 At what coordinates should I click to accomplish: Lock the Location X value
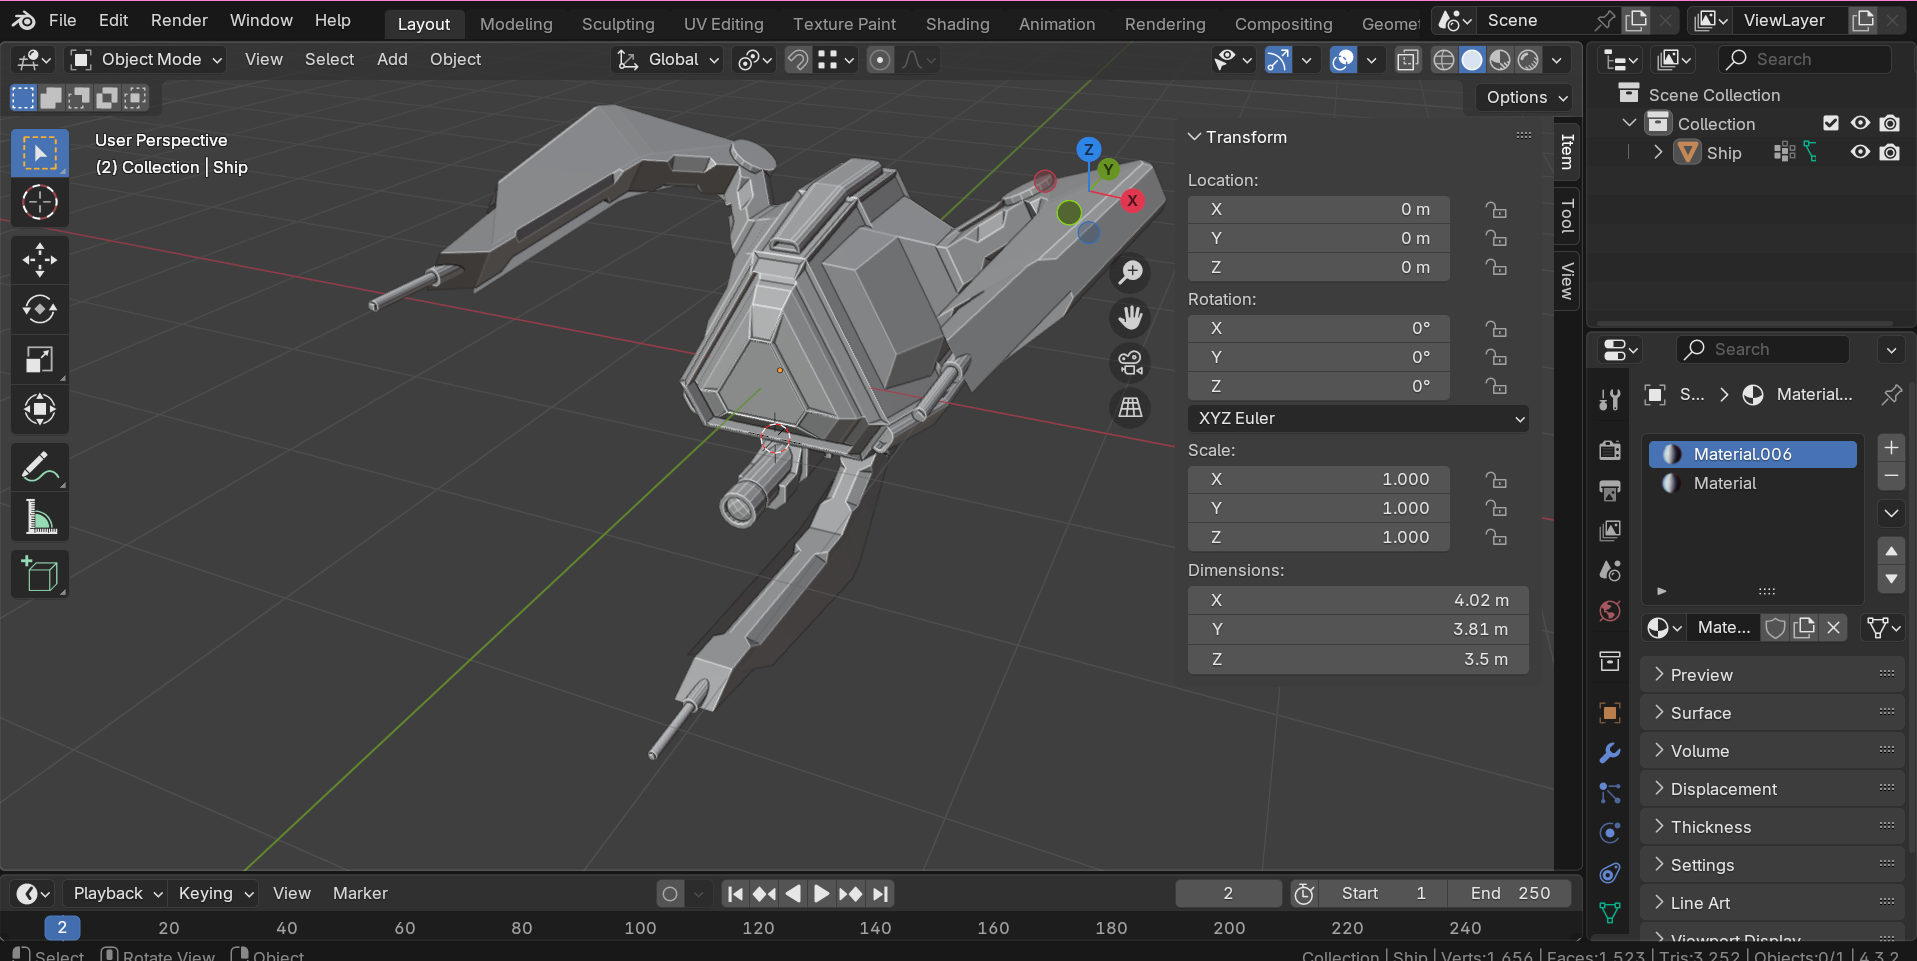click(x=1496, y=210)
